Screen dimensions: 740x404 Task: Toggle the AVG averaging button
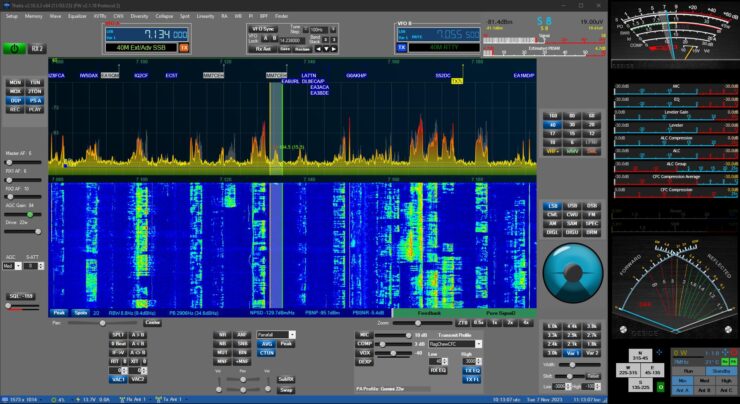[x=267, y=344]
